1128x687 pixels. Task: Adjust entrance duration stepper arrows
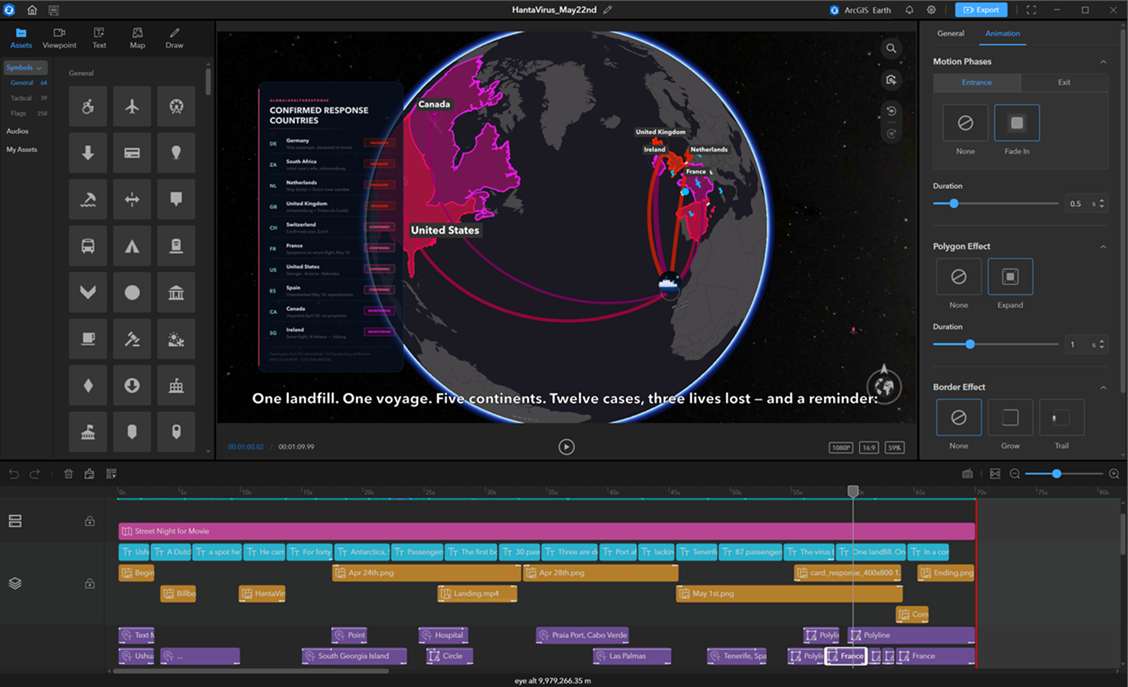[x=1101, y=204]
